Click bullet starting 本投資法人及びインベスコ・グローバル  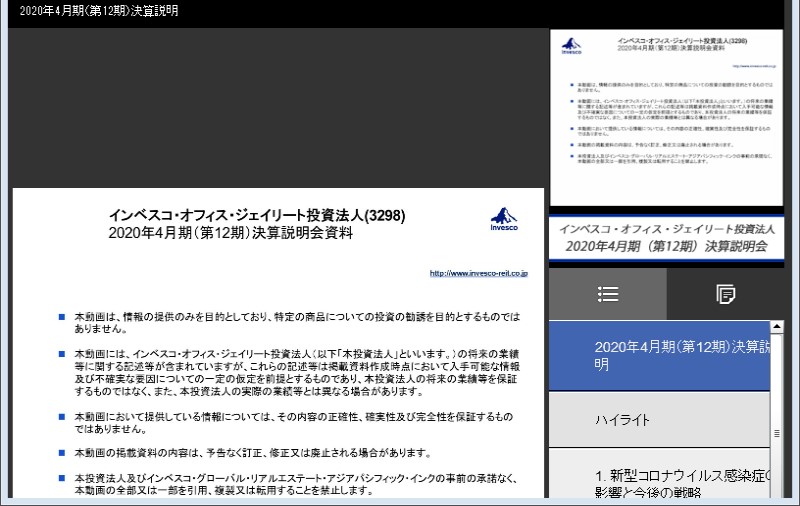296,484
